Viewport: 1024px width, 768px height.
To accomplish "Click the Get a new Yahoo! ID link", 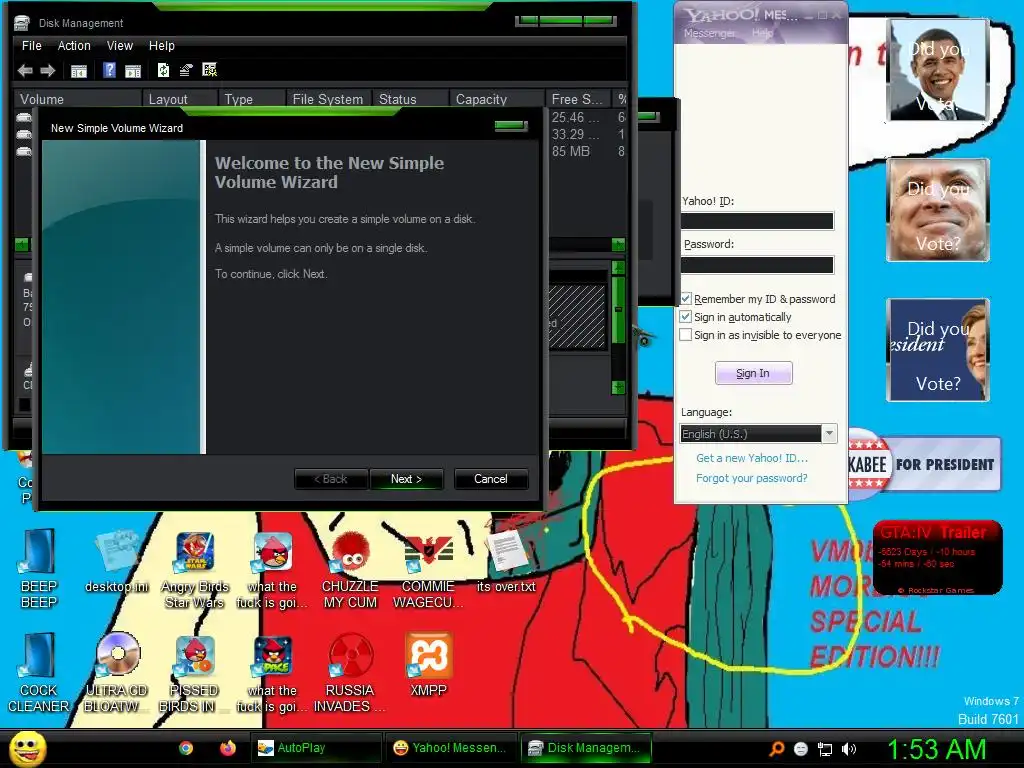I will 752,458.
